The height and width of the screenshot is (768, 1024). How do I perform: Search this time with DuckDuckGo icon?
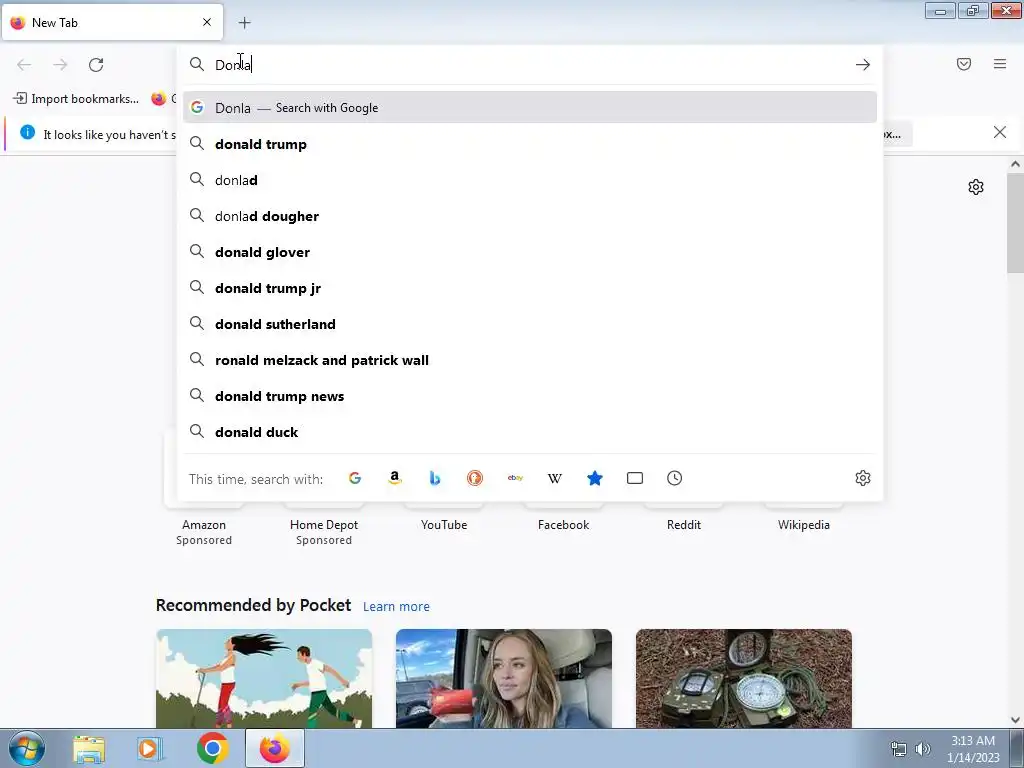pos(475,478)
